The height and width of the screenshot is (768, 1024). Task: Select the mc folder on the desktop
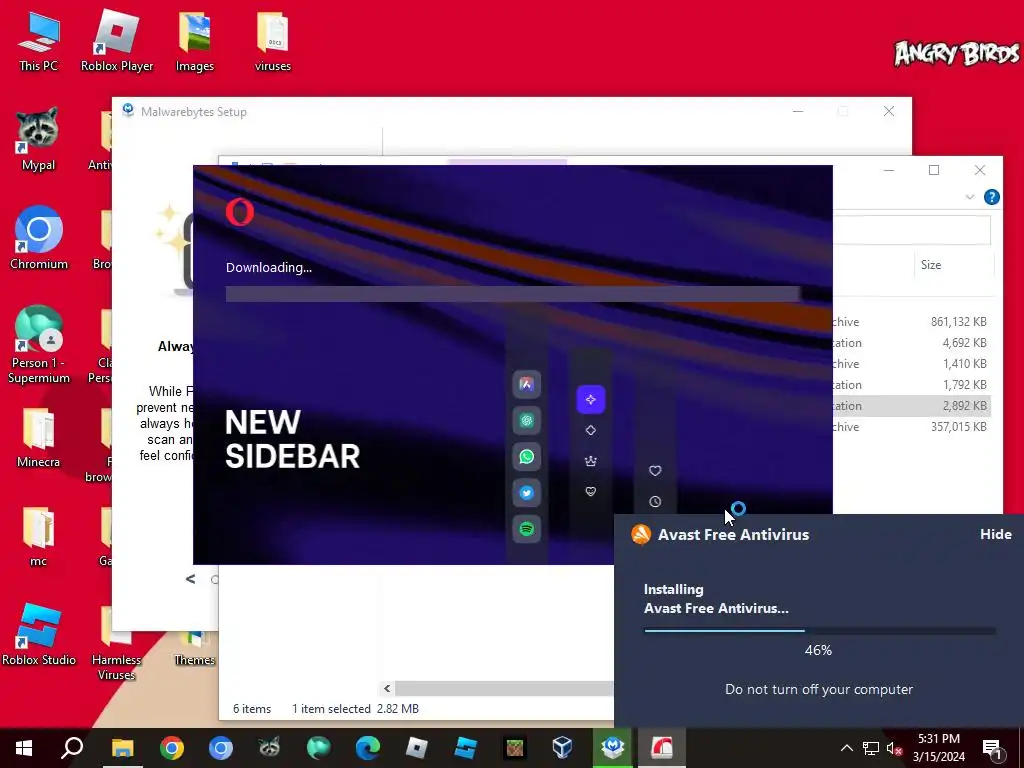tap(38, 536)
